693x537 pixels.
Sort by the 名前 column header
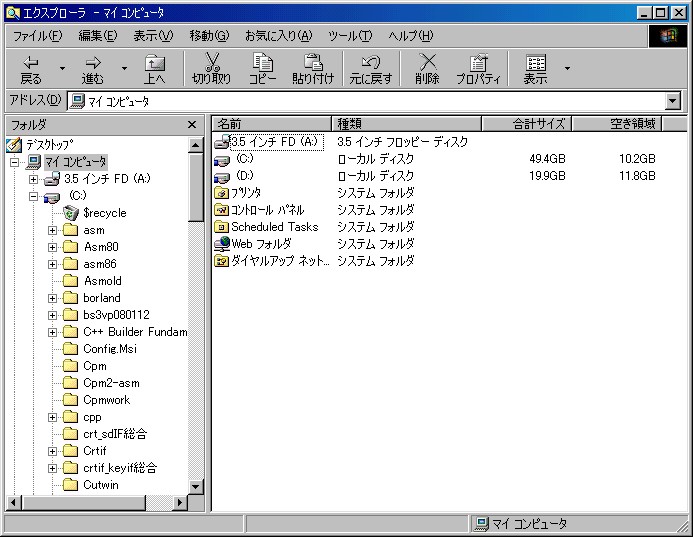pyautogui.click(x=270, y=124)
